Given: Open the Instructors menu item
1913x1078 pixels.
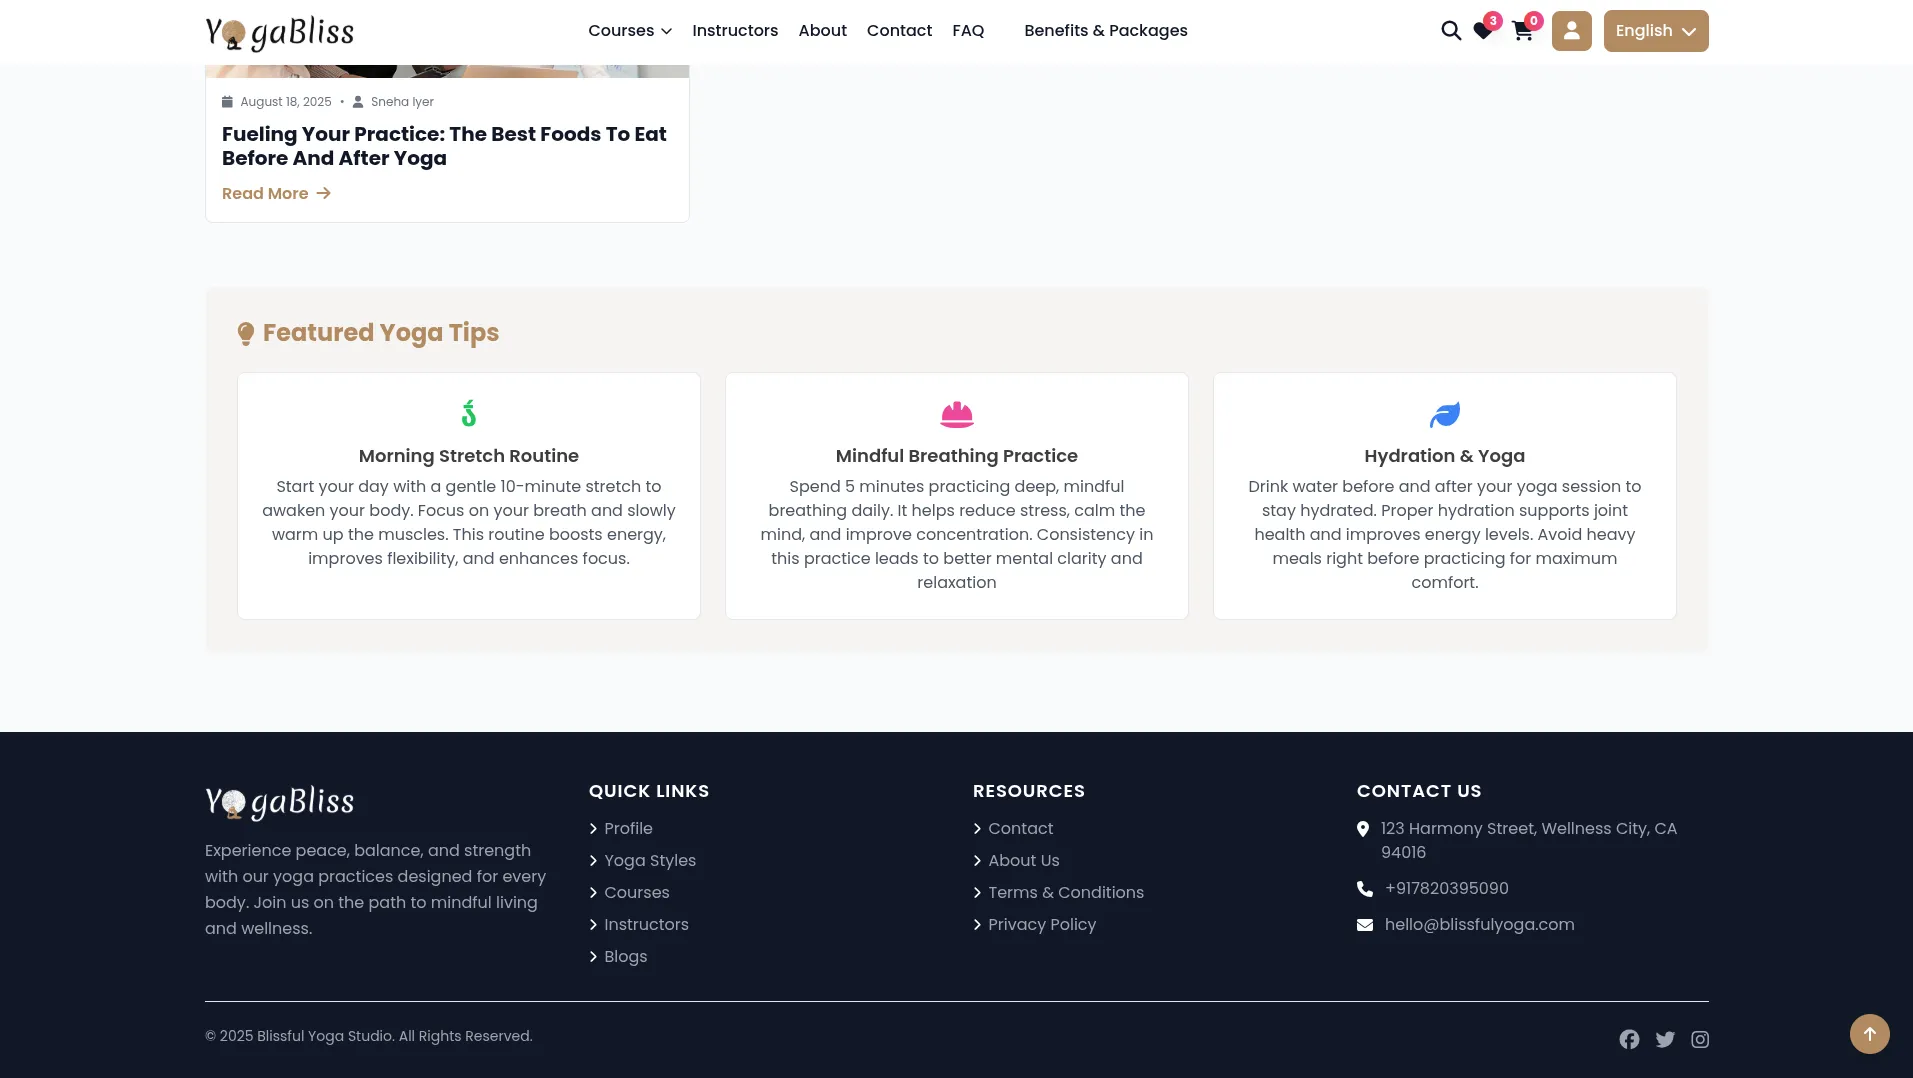Looking at the screenshot, I should (x=735, y=31).
